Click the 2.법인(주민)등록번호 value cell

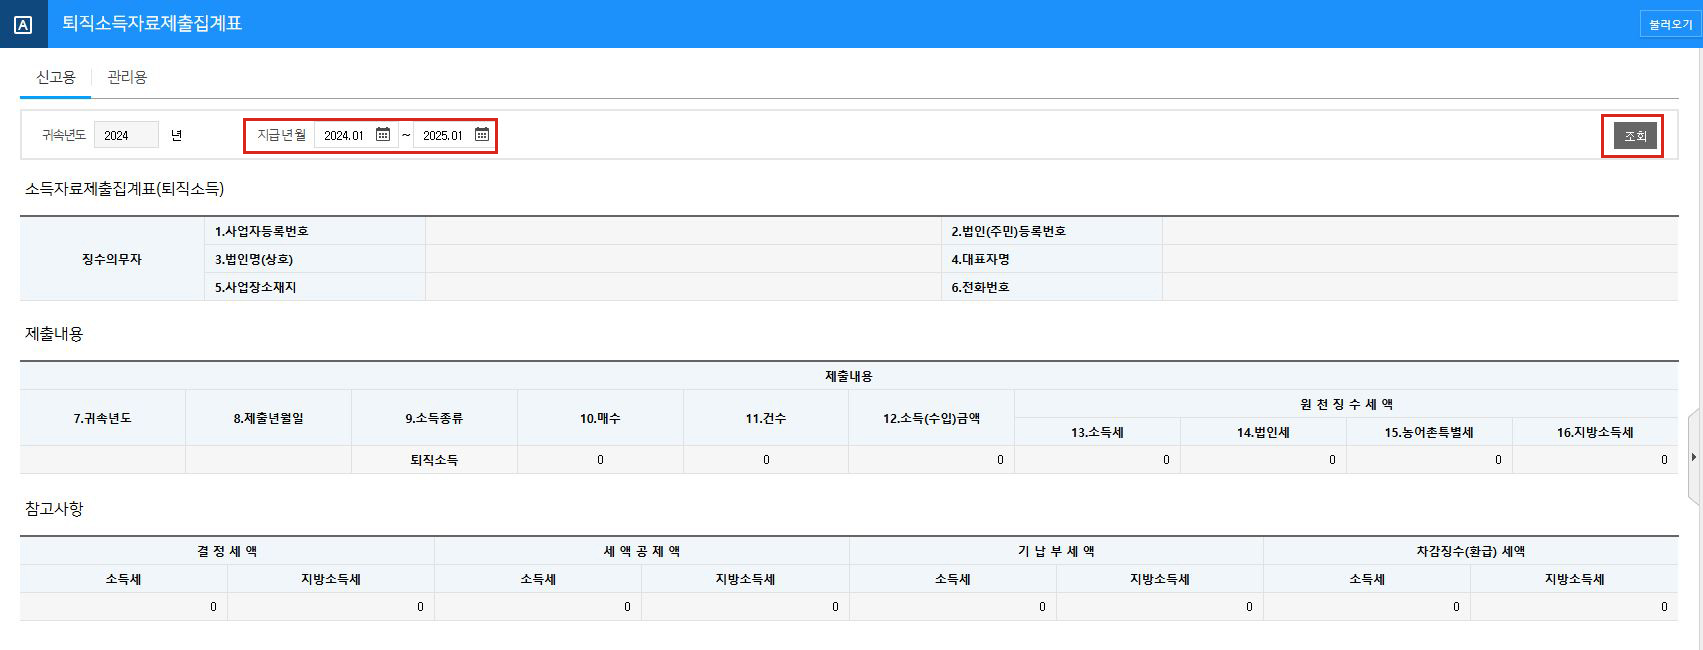[1420, 231]
